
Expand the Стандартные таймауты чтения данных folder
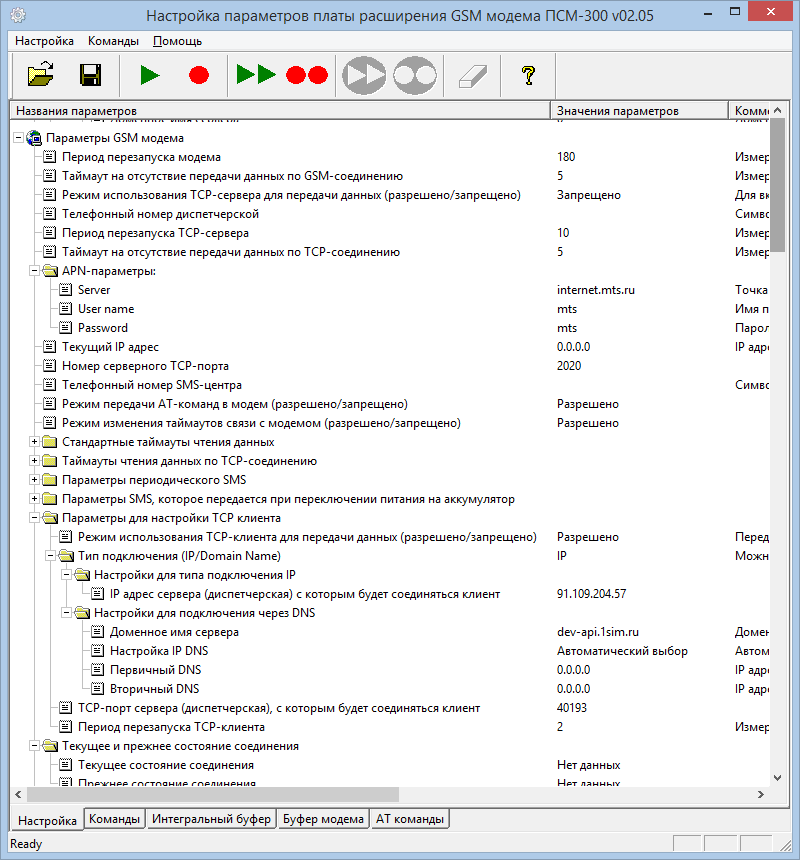(x=34, y=442)
